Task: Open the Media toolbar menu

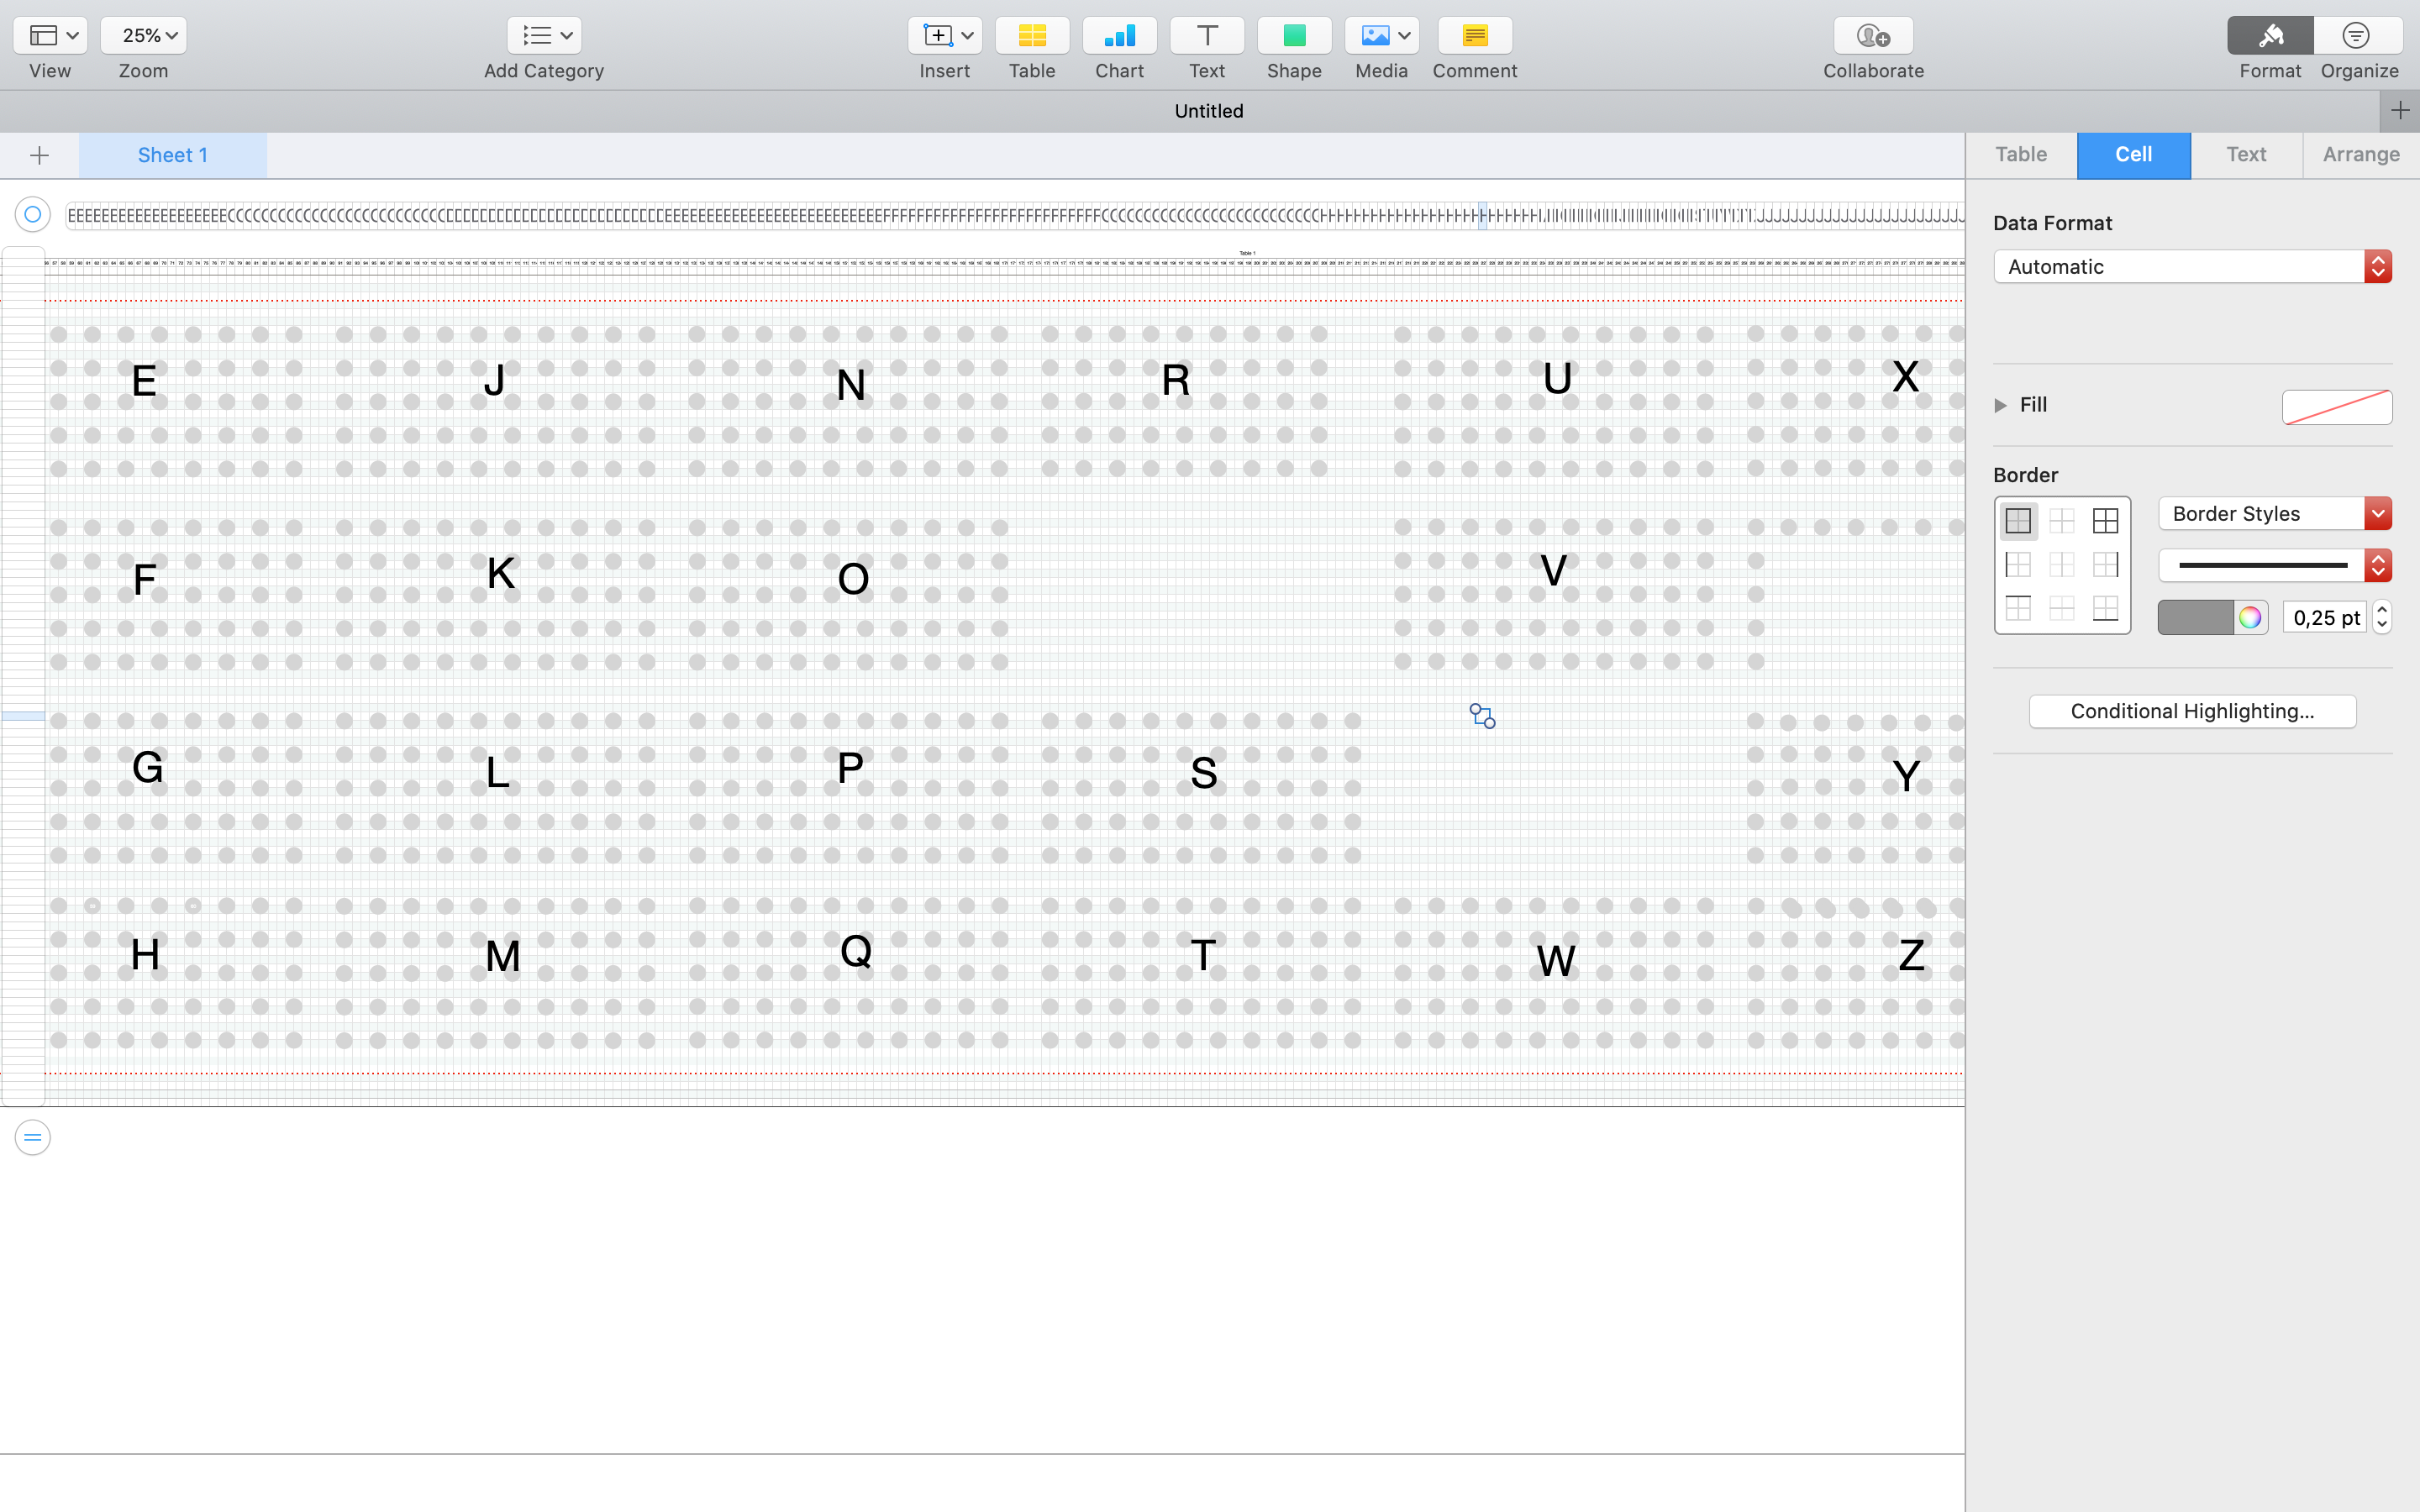Action: [x=1381, y=36]
